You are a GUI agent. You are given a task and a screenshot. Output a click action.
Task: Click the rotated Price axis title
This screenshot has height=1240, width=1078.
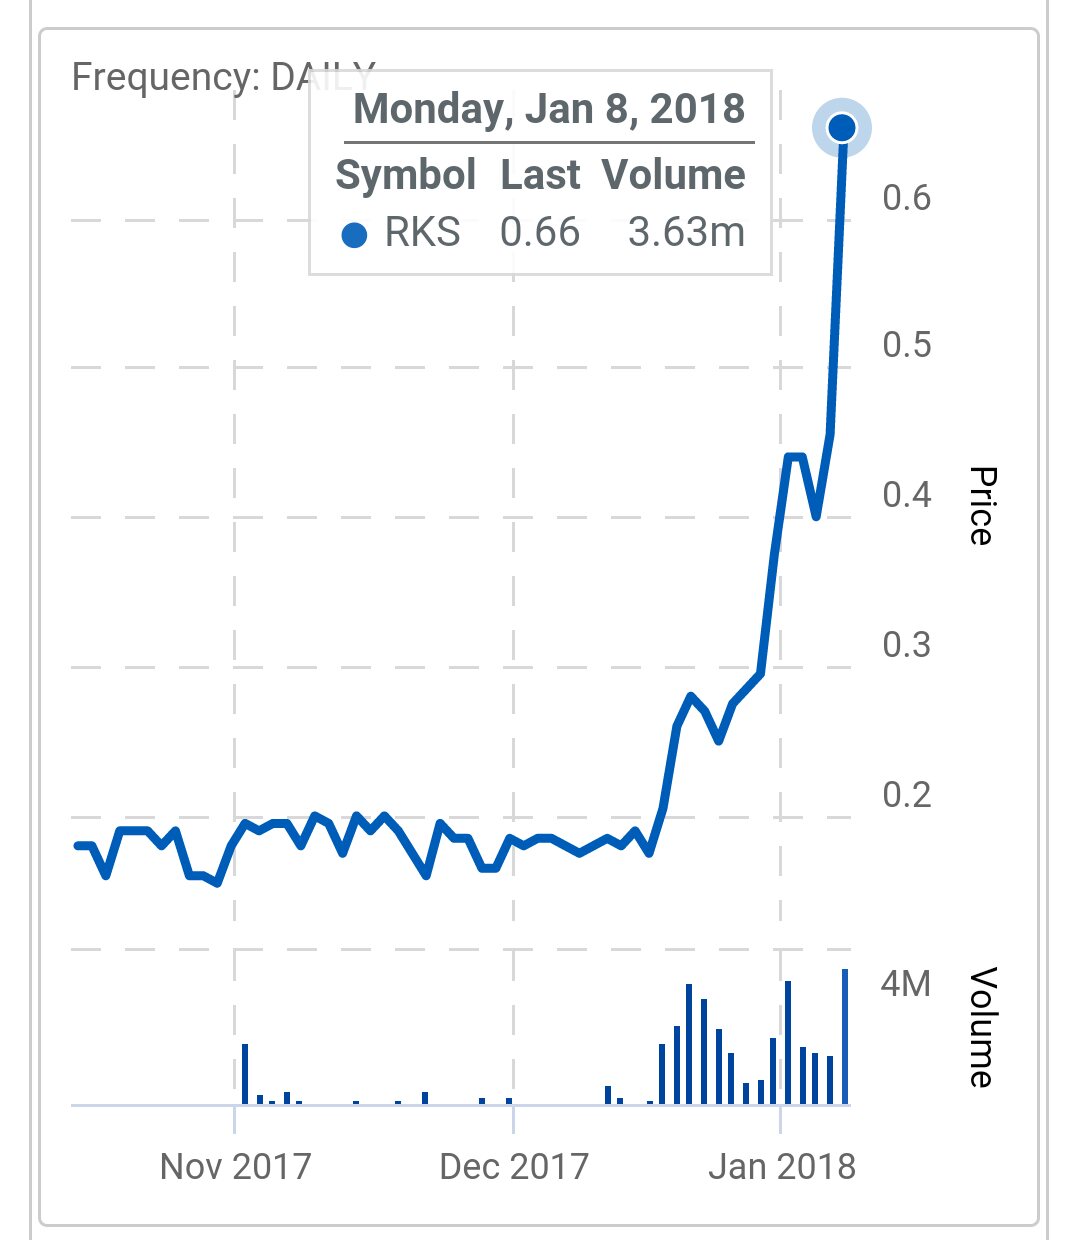[x=982, y=506]
